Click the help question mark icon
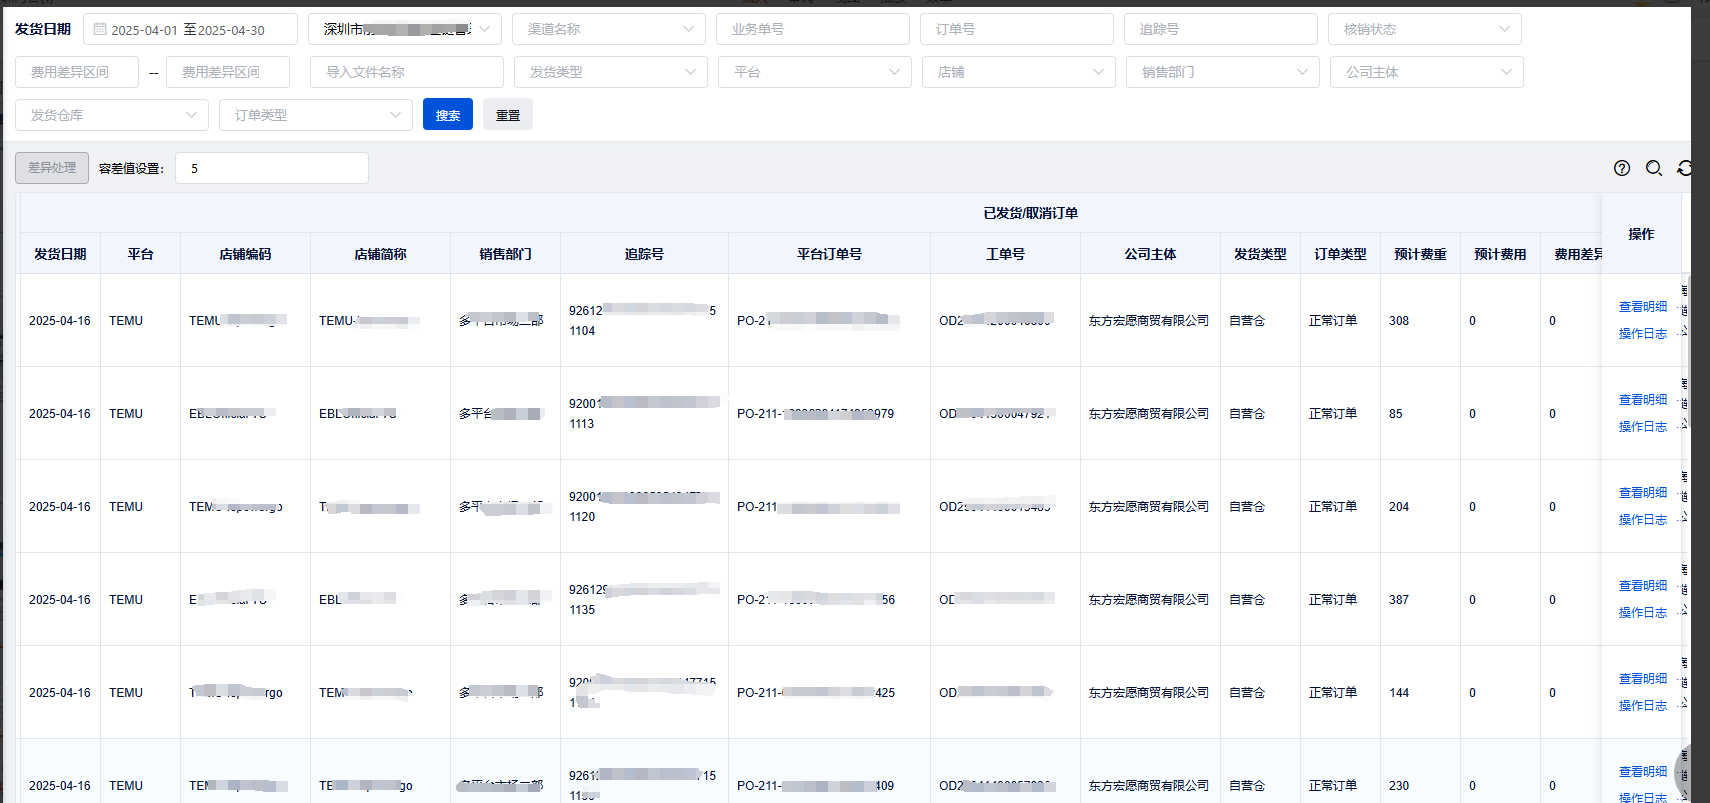Viewport: 1710px width, 803px height. [x=1622, y=168]
